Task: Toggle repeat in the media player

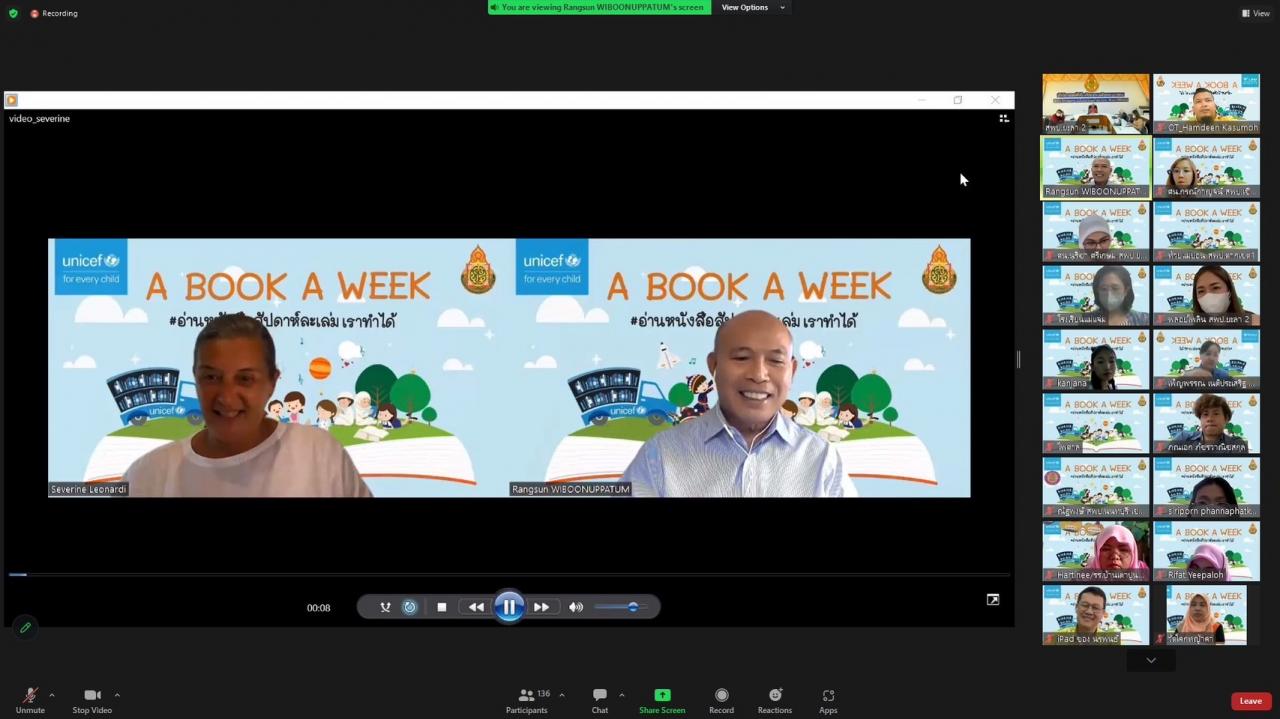Action: [409, 607]
